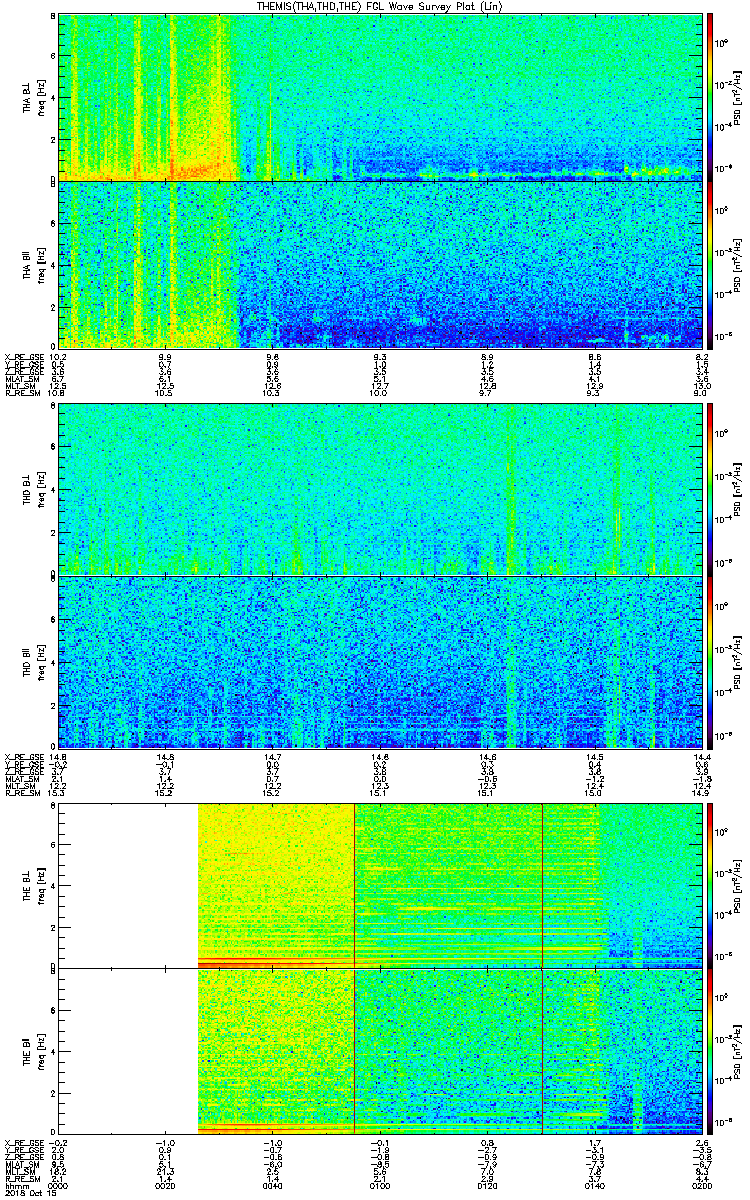Click the 0140 time tick label
Image resolution: width=750 pixels, height=1200 pixels.
tap(594, 1187)
